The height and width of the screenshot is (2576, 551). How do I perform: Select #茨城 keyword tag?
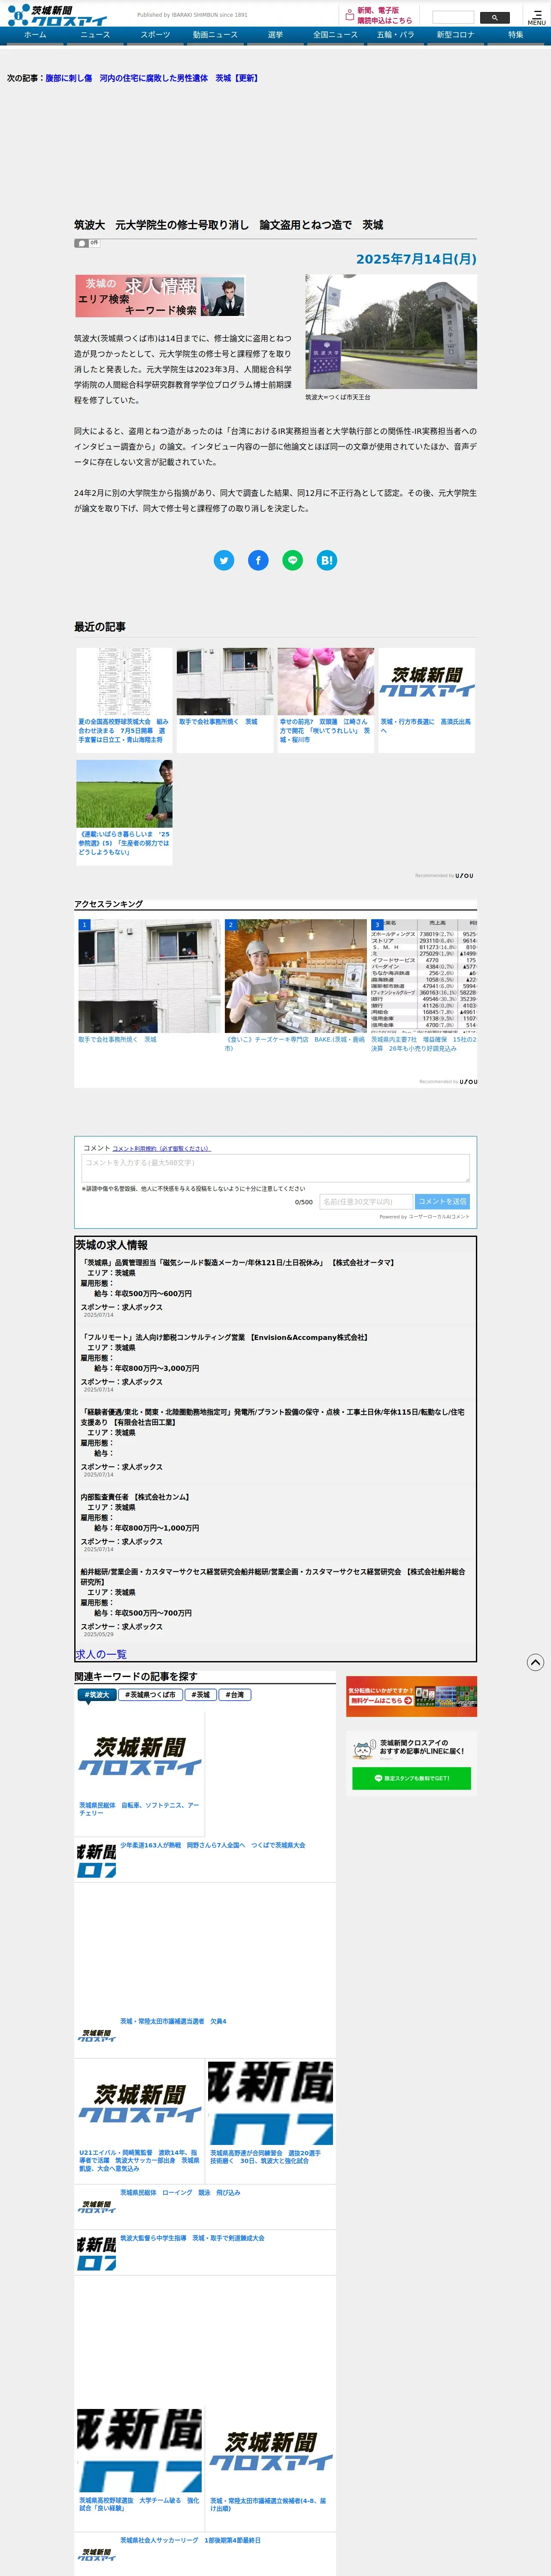pos(201,1695)
